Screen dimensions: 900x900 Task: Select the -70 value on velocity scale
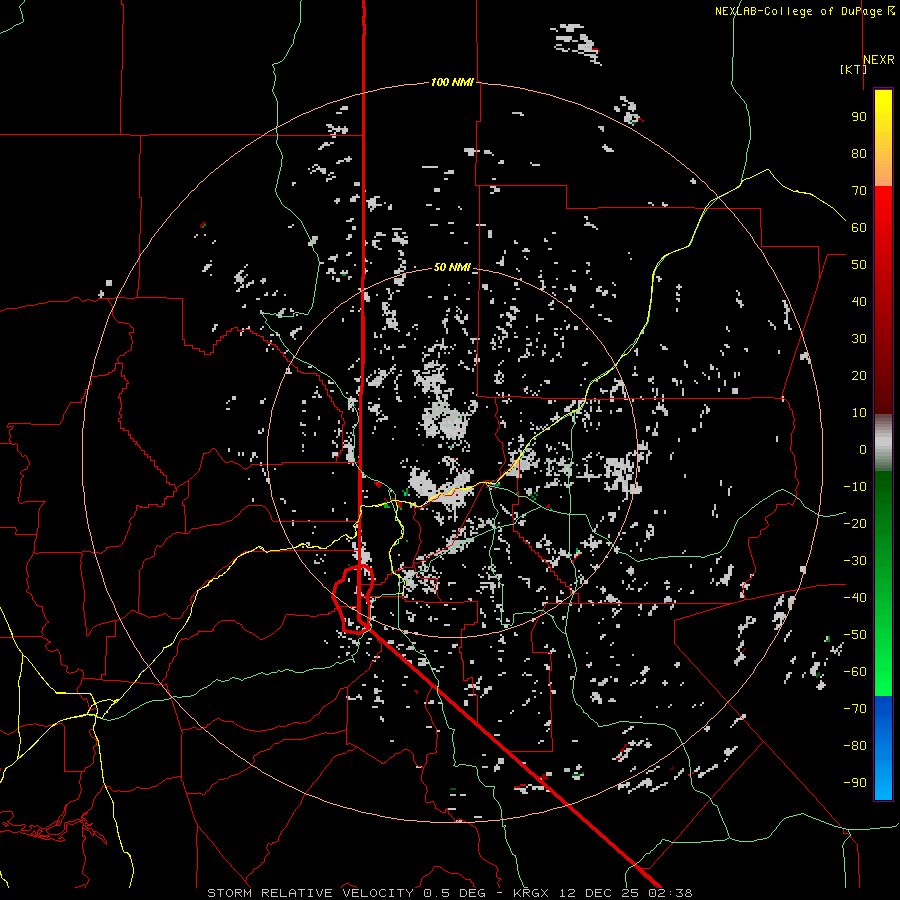[855, 709]
